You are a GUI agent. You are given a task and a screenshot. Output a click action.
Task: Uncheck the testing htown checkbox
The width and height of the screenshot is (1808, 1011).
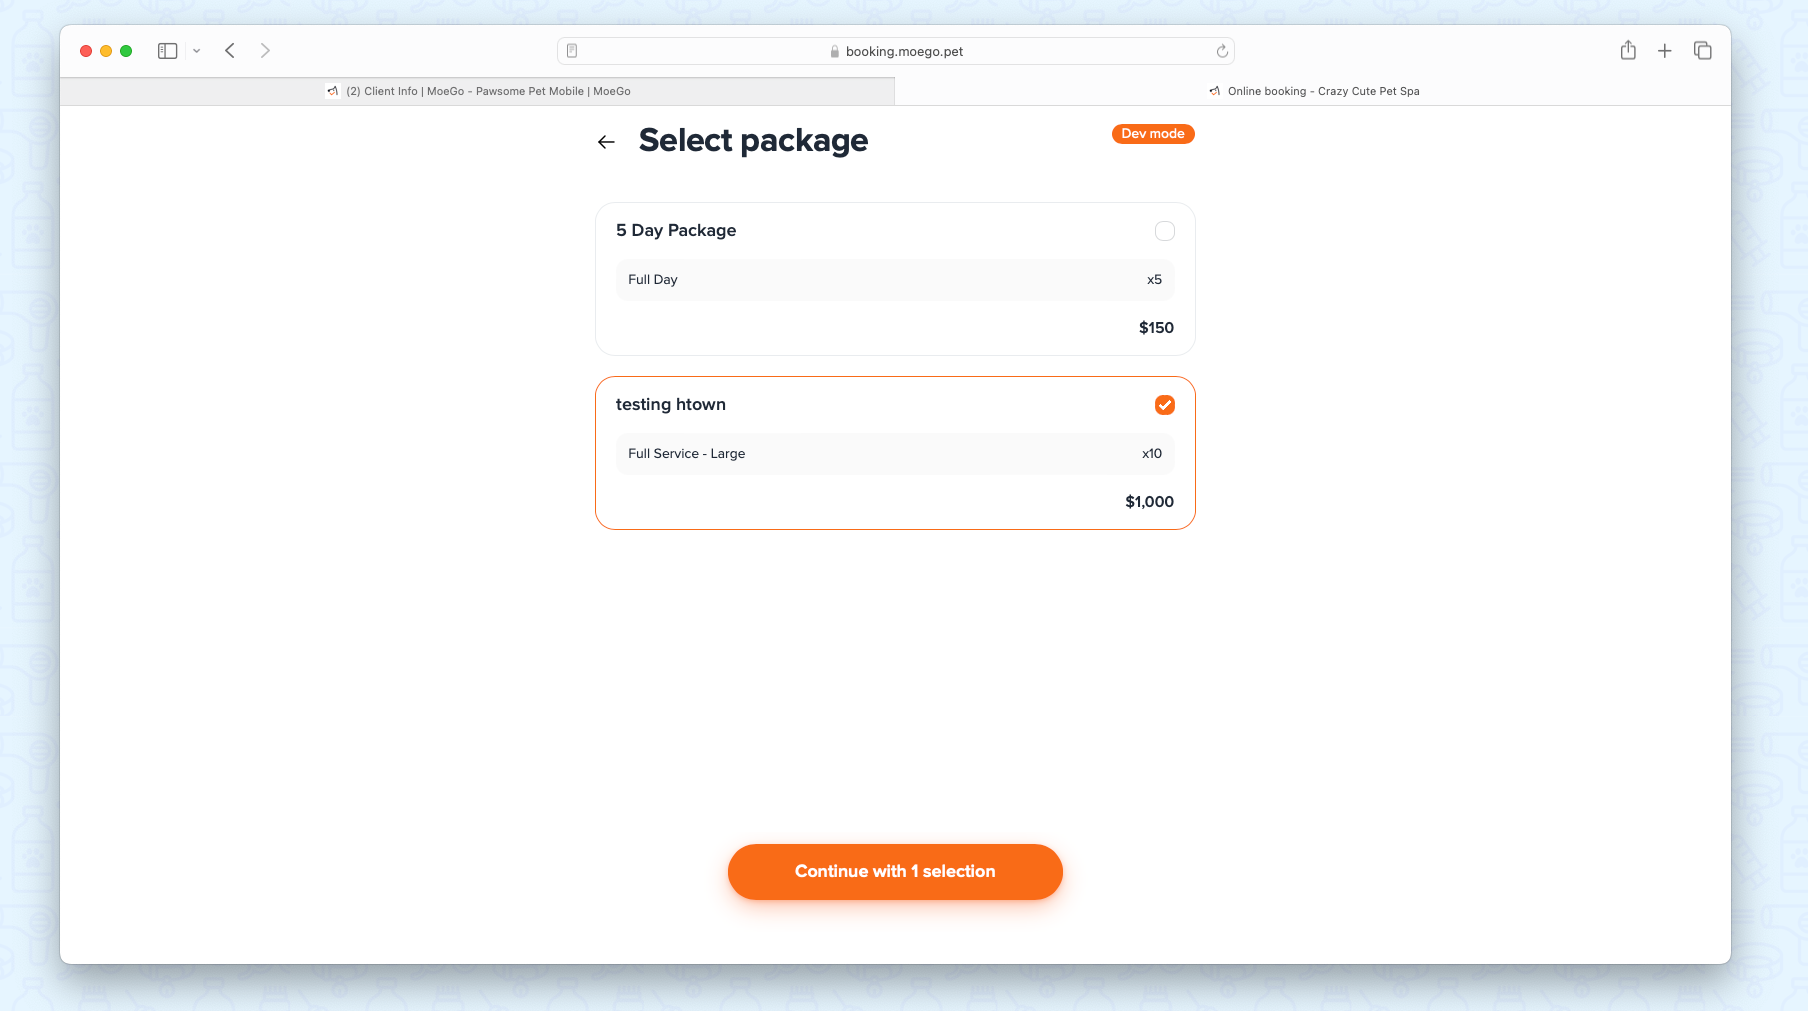coord(1165,405)
